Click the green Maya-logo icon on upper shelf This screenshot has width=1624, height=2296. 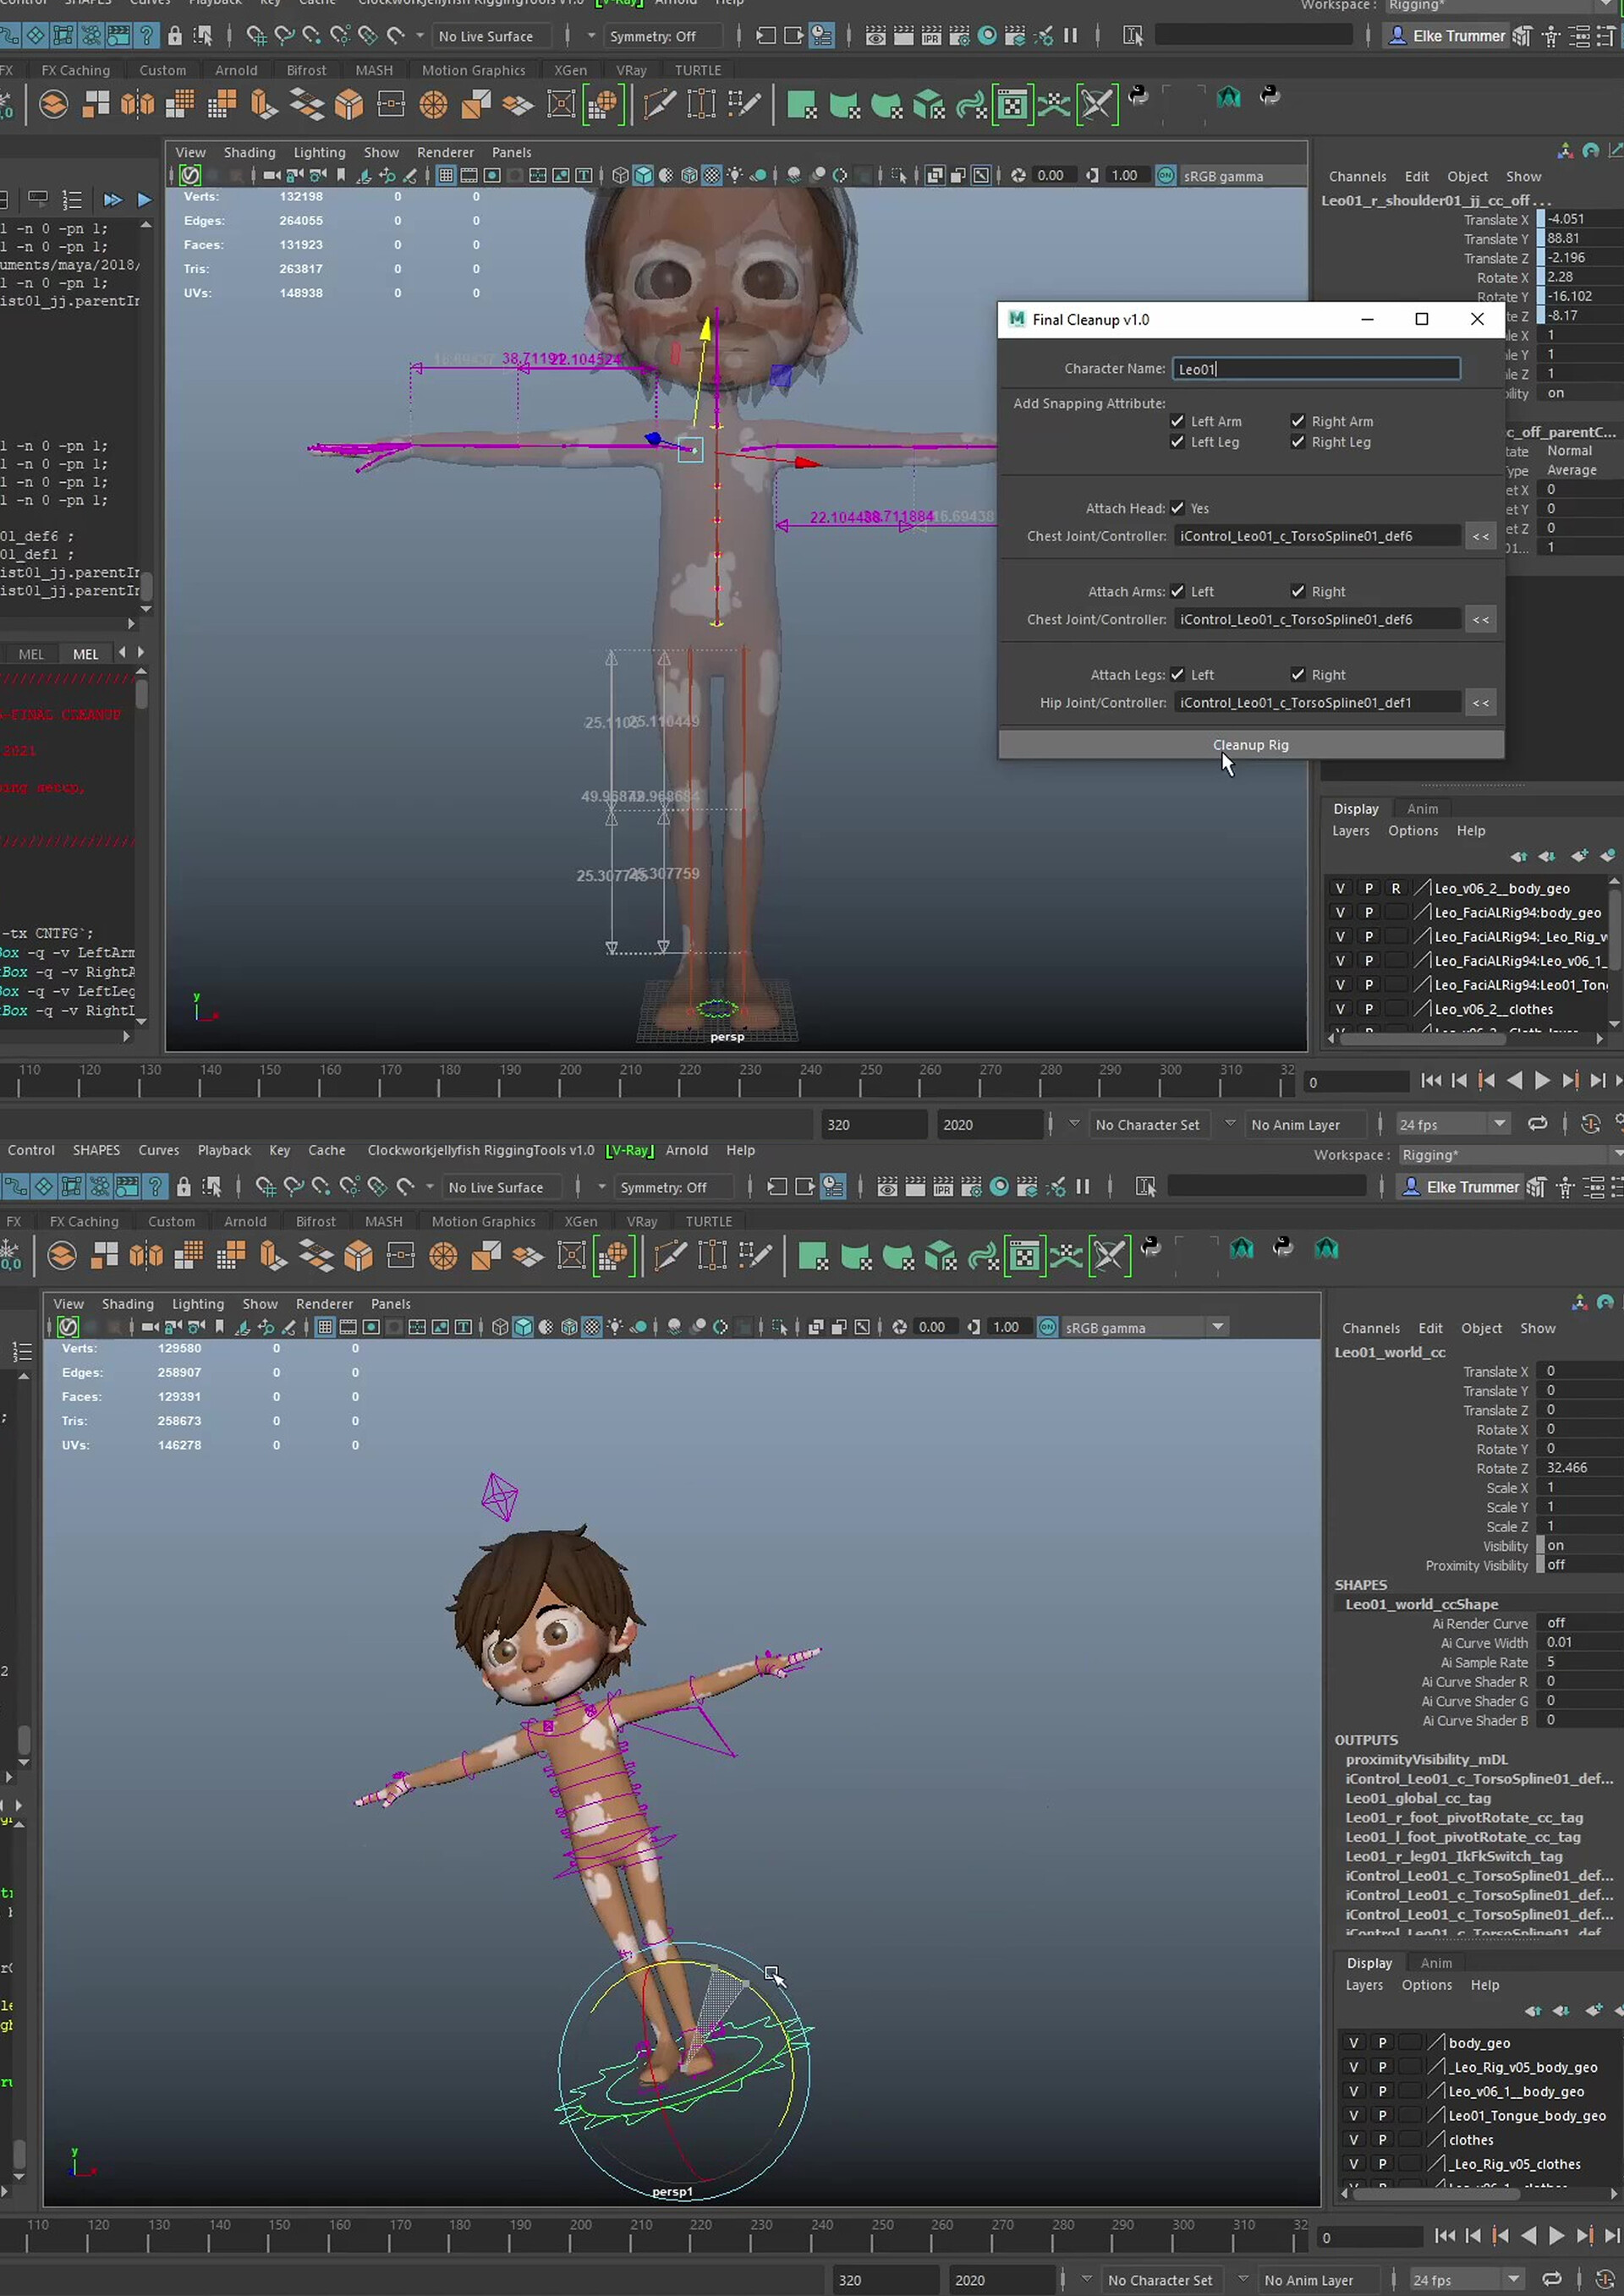point(1228,97)
